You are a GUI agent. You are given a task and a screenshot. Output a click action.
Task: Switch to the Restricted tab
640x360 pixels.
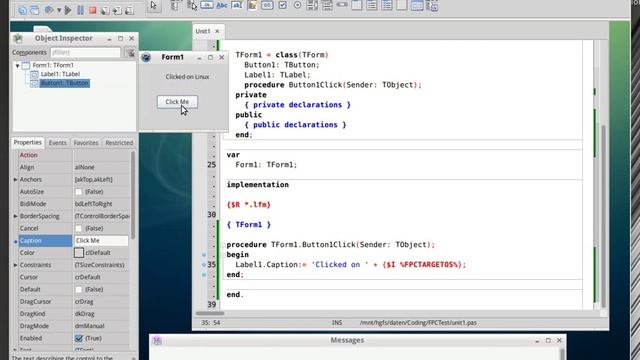pos(119,143)
